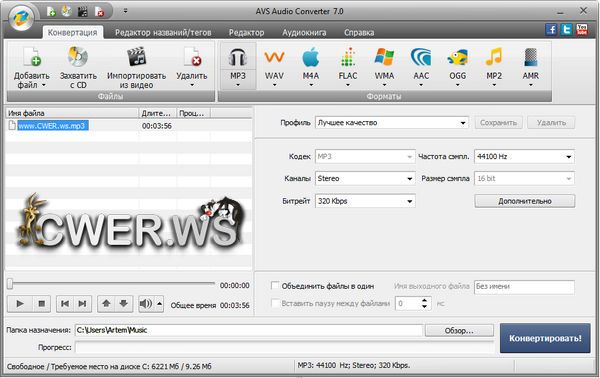Screen dimensions: 600x378
Task: Select the AMR format
Action: coord(531,67)
